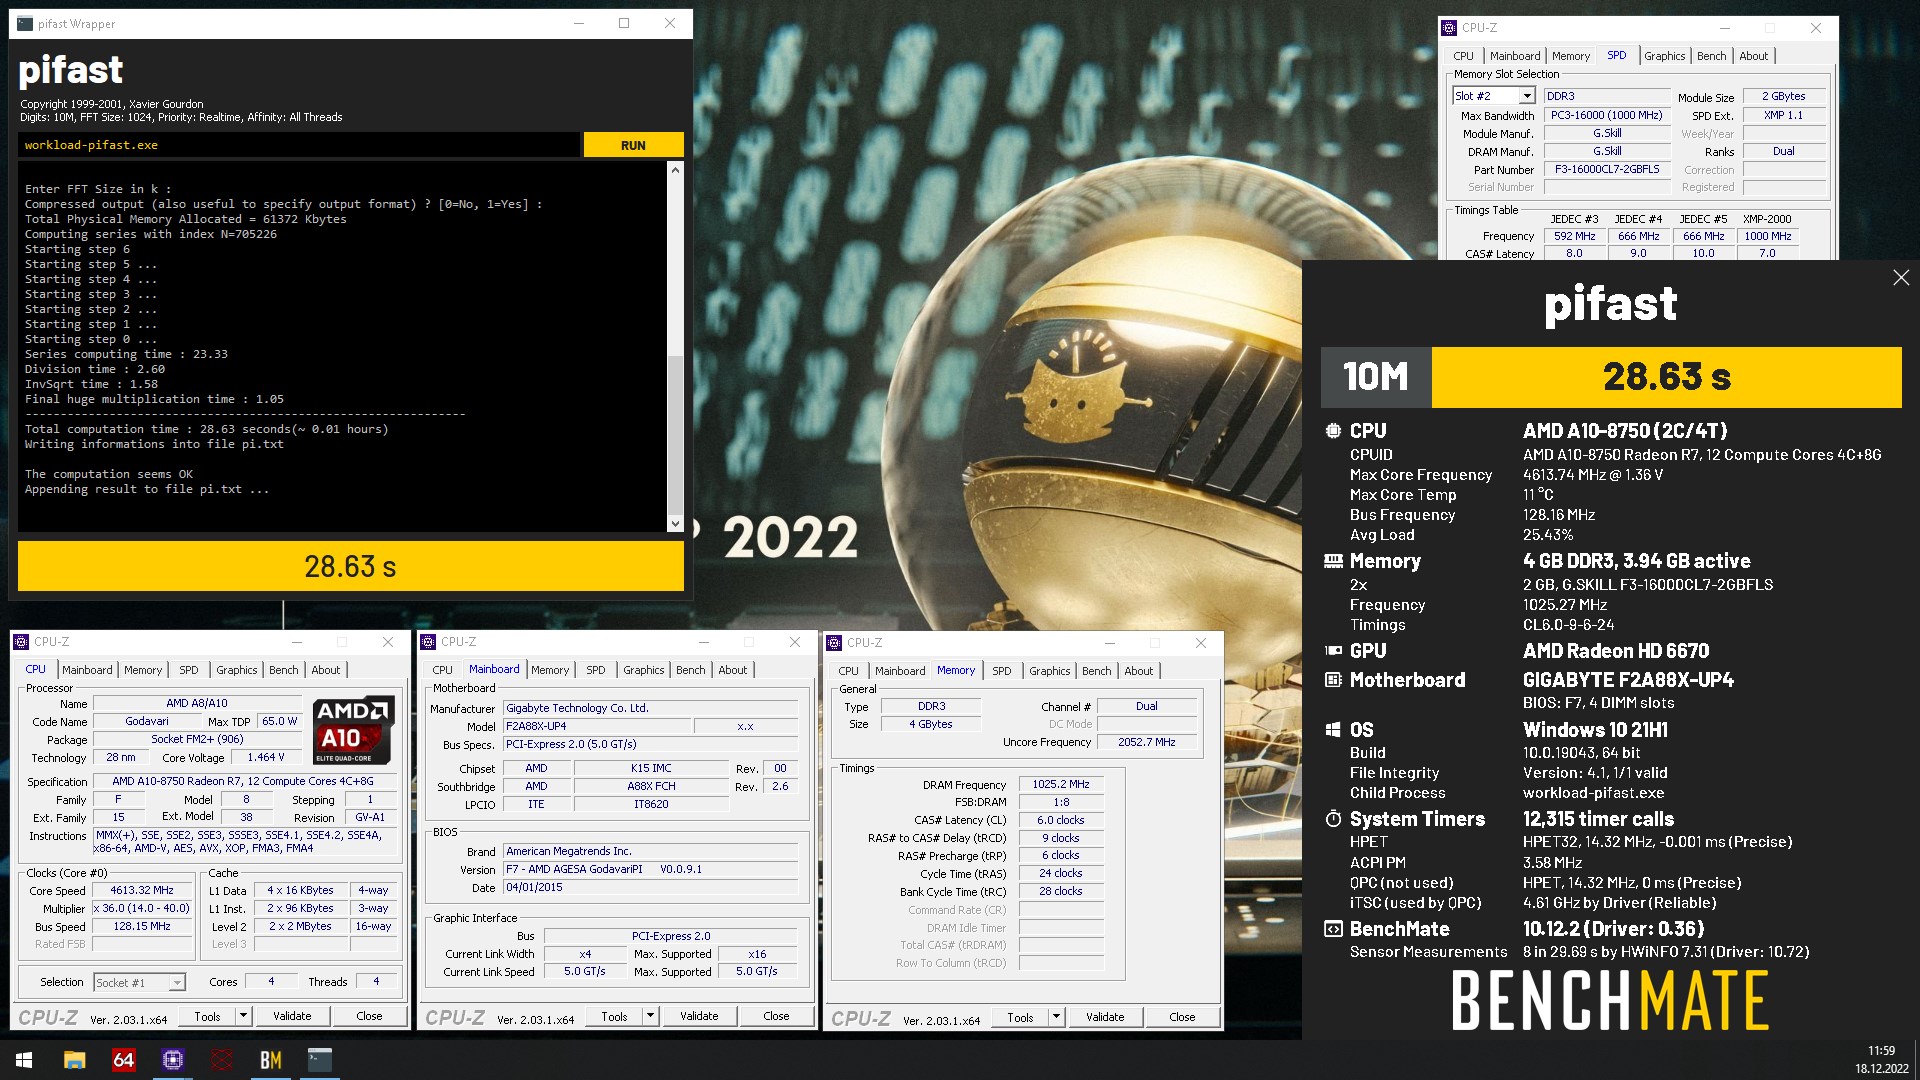Open CPU-Z purple chip taskbar icon
The image size is (1920, 1080).
tap(172, 1060)
